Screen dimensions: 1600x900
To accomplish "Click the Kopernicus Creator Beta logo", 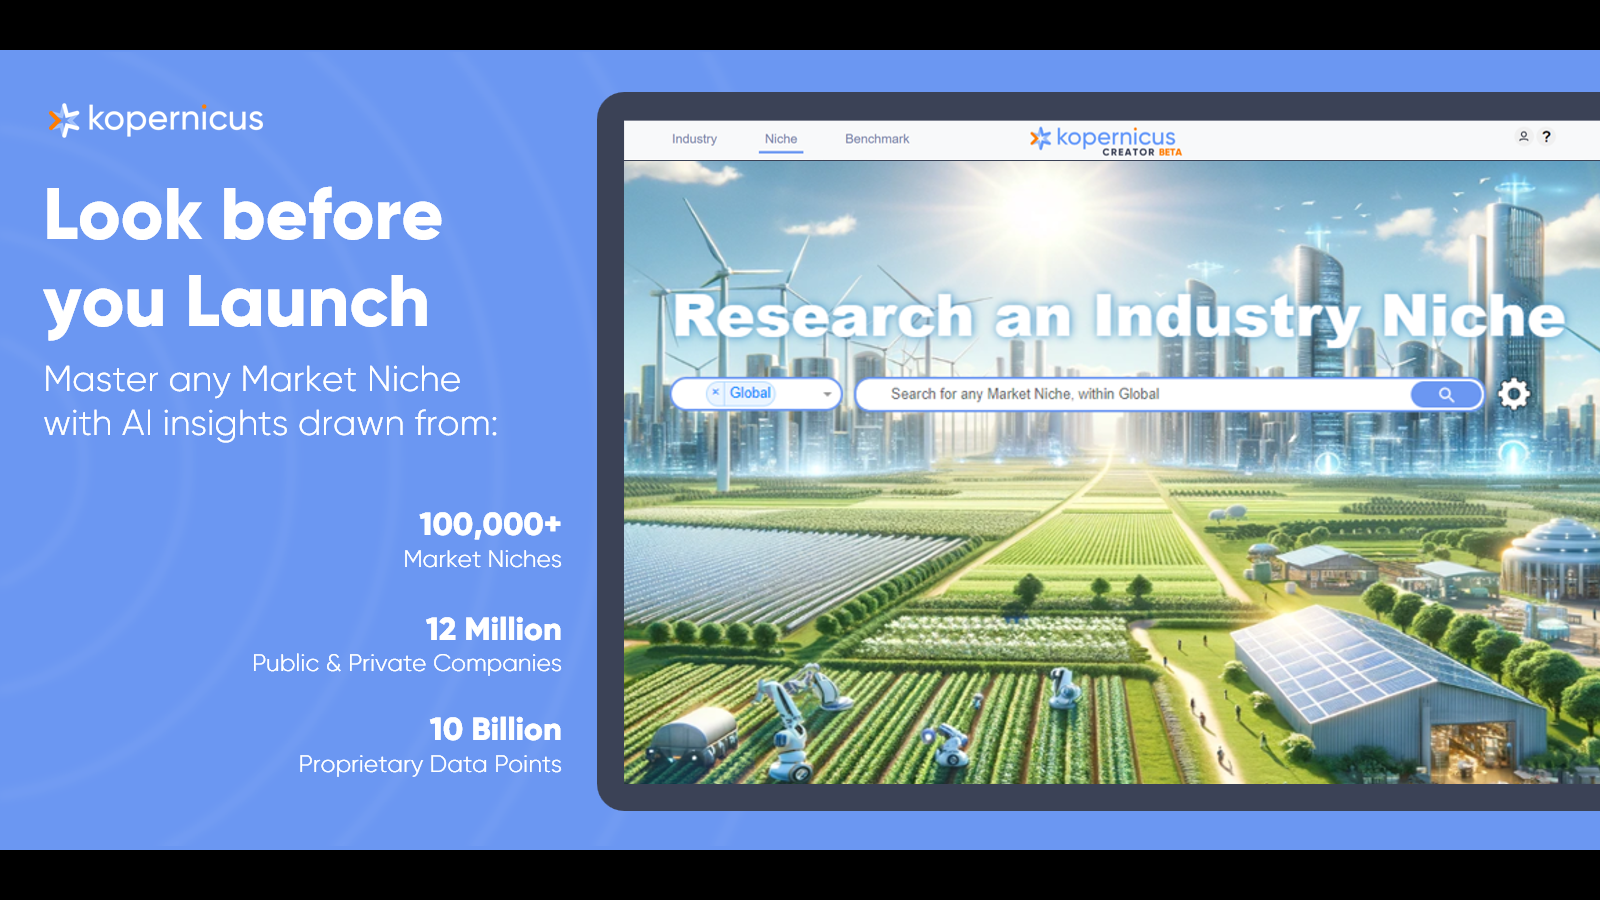I will [1106, 141].
